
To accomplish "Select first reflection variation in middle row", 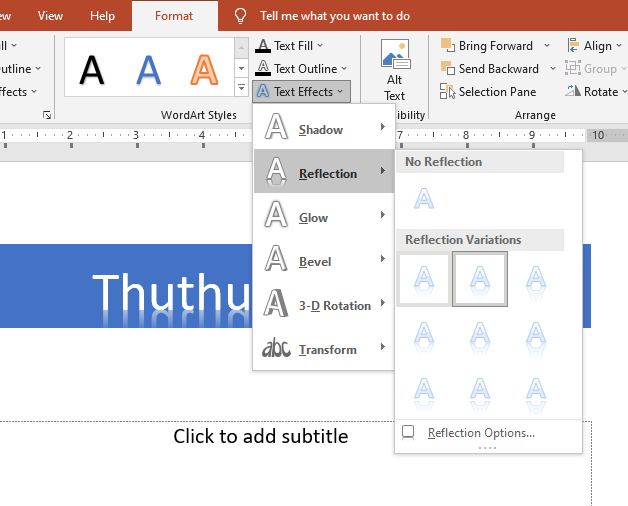I will 424,335.
